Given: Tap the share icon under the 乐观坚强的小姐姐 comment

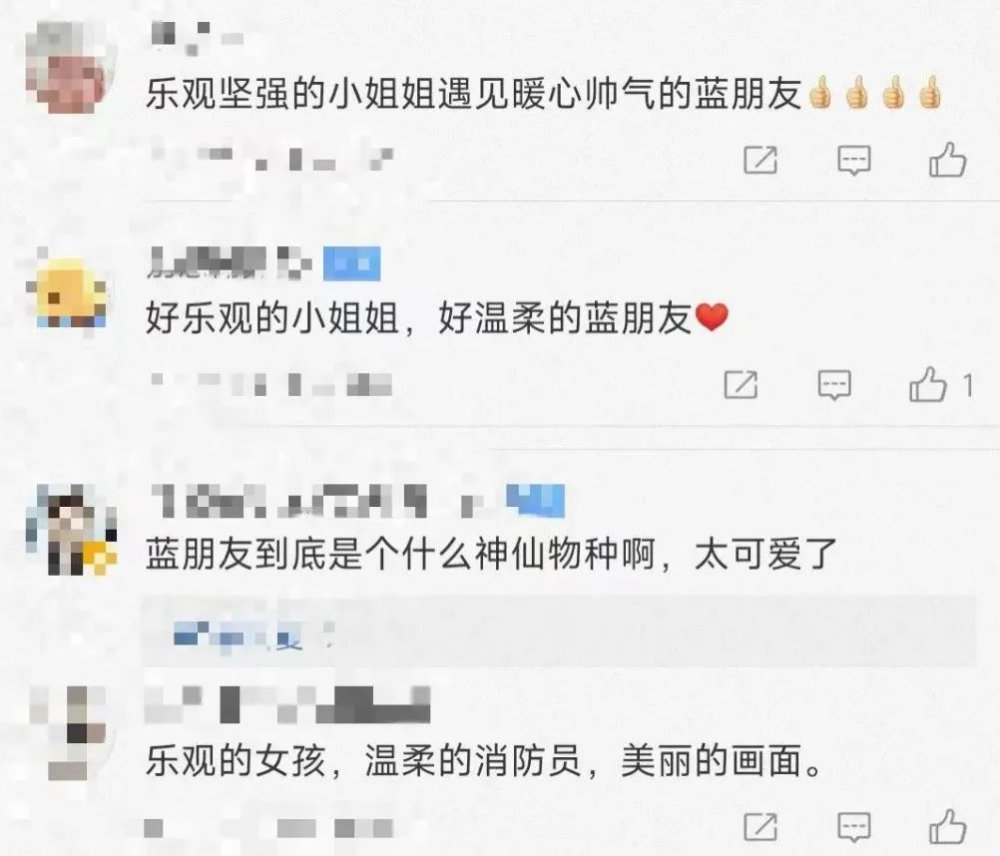Looking at the screenshot, I should tap(761, 159).
